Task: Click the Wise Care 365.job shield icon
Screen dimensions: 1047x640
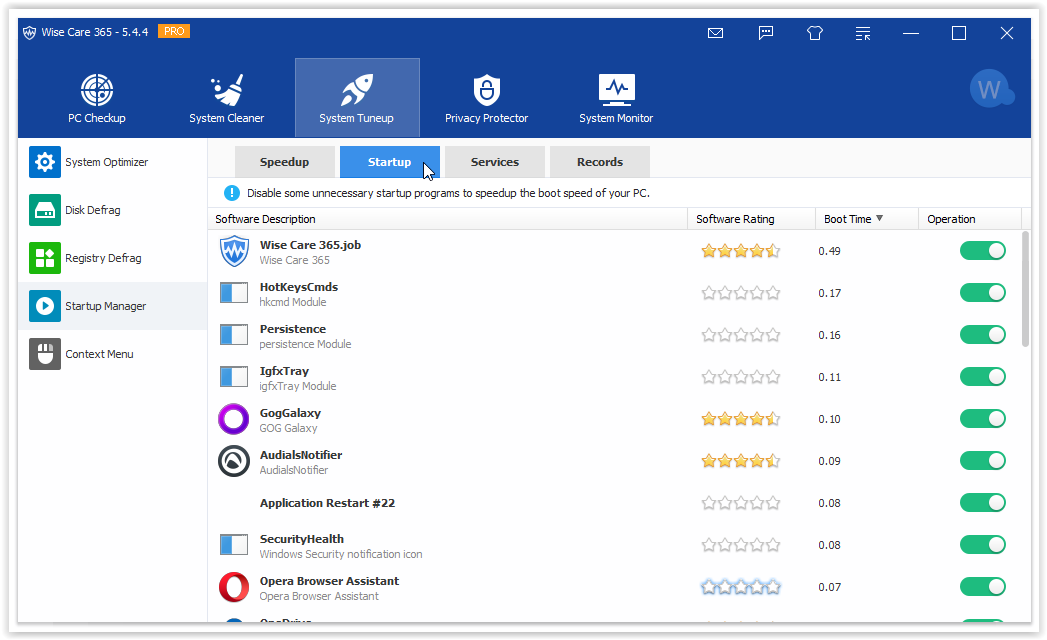Action: [x=234, y=251]
